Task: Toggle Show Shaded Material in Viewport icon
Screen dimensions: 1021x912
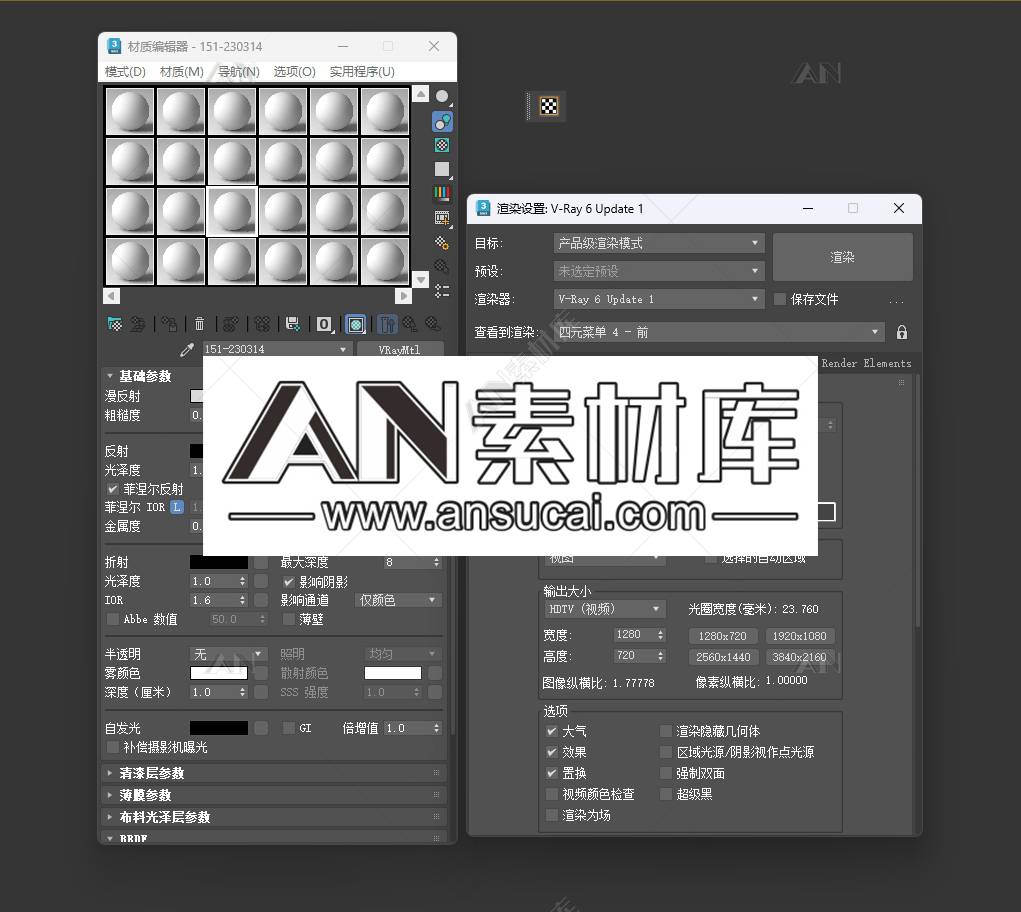Action: pyautogui.click(x=356, y=324)
